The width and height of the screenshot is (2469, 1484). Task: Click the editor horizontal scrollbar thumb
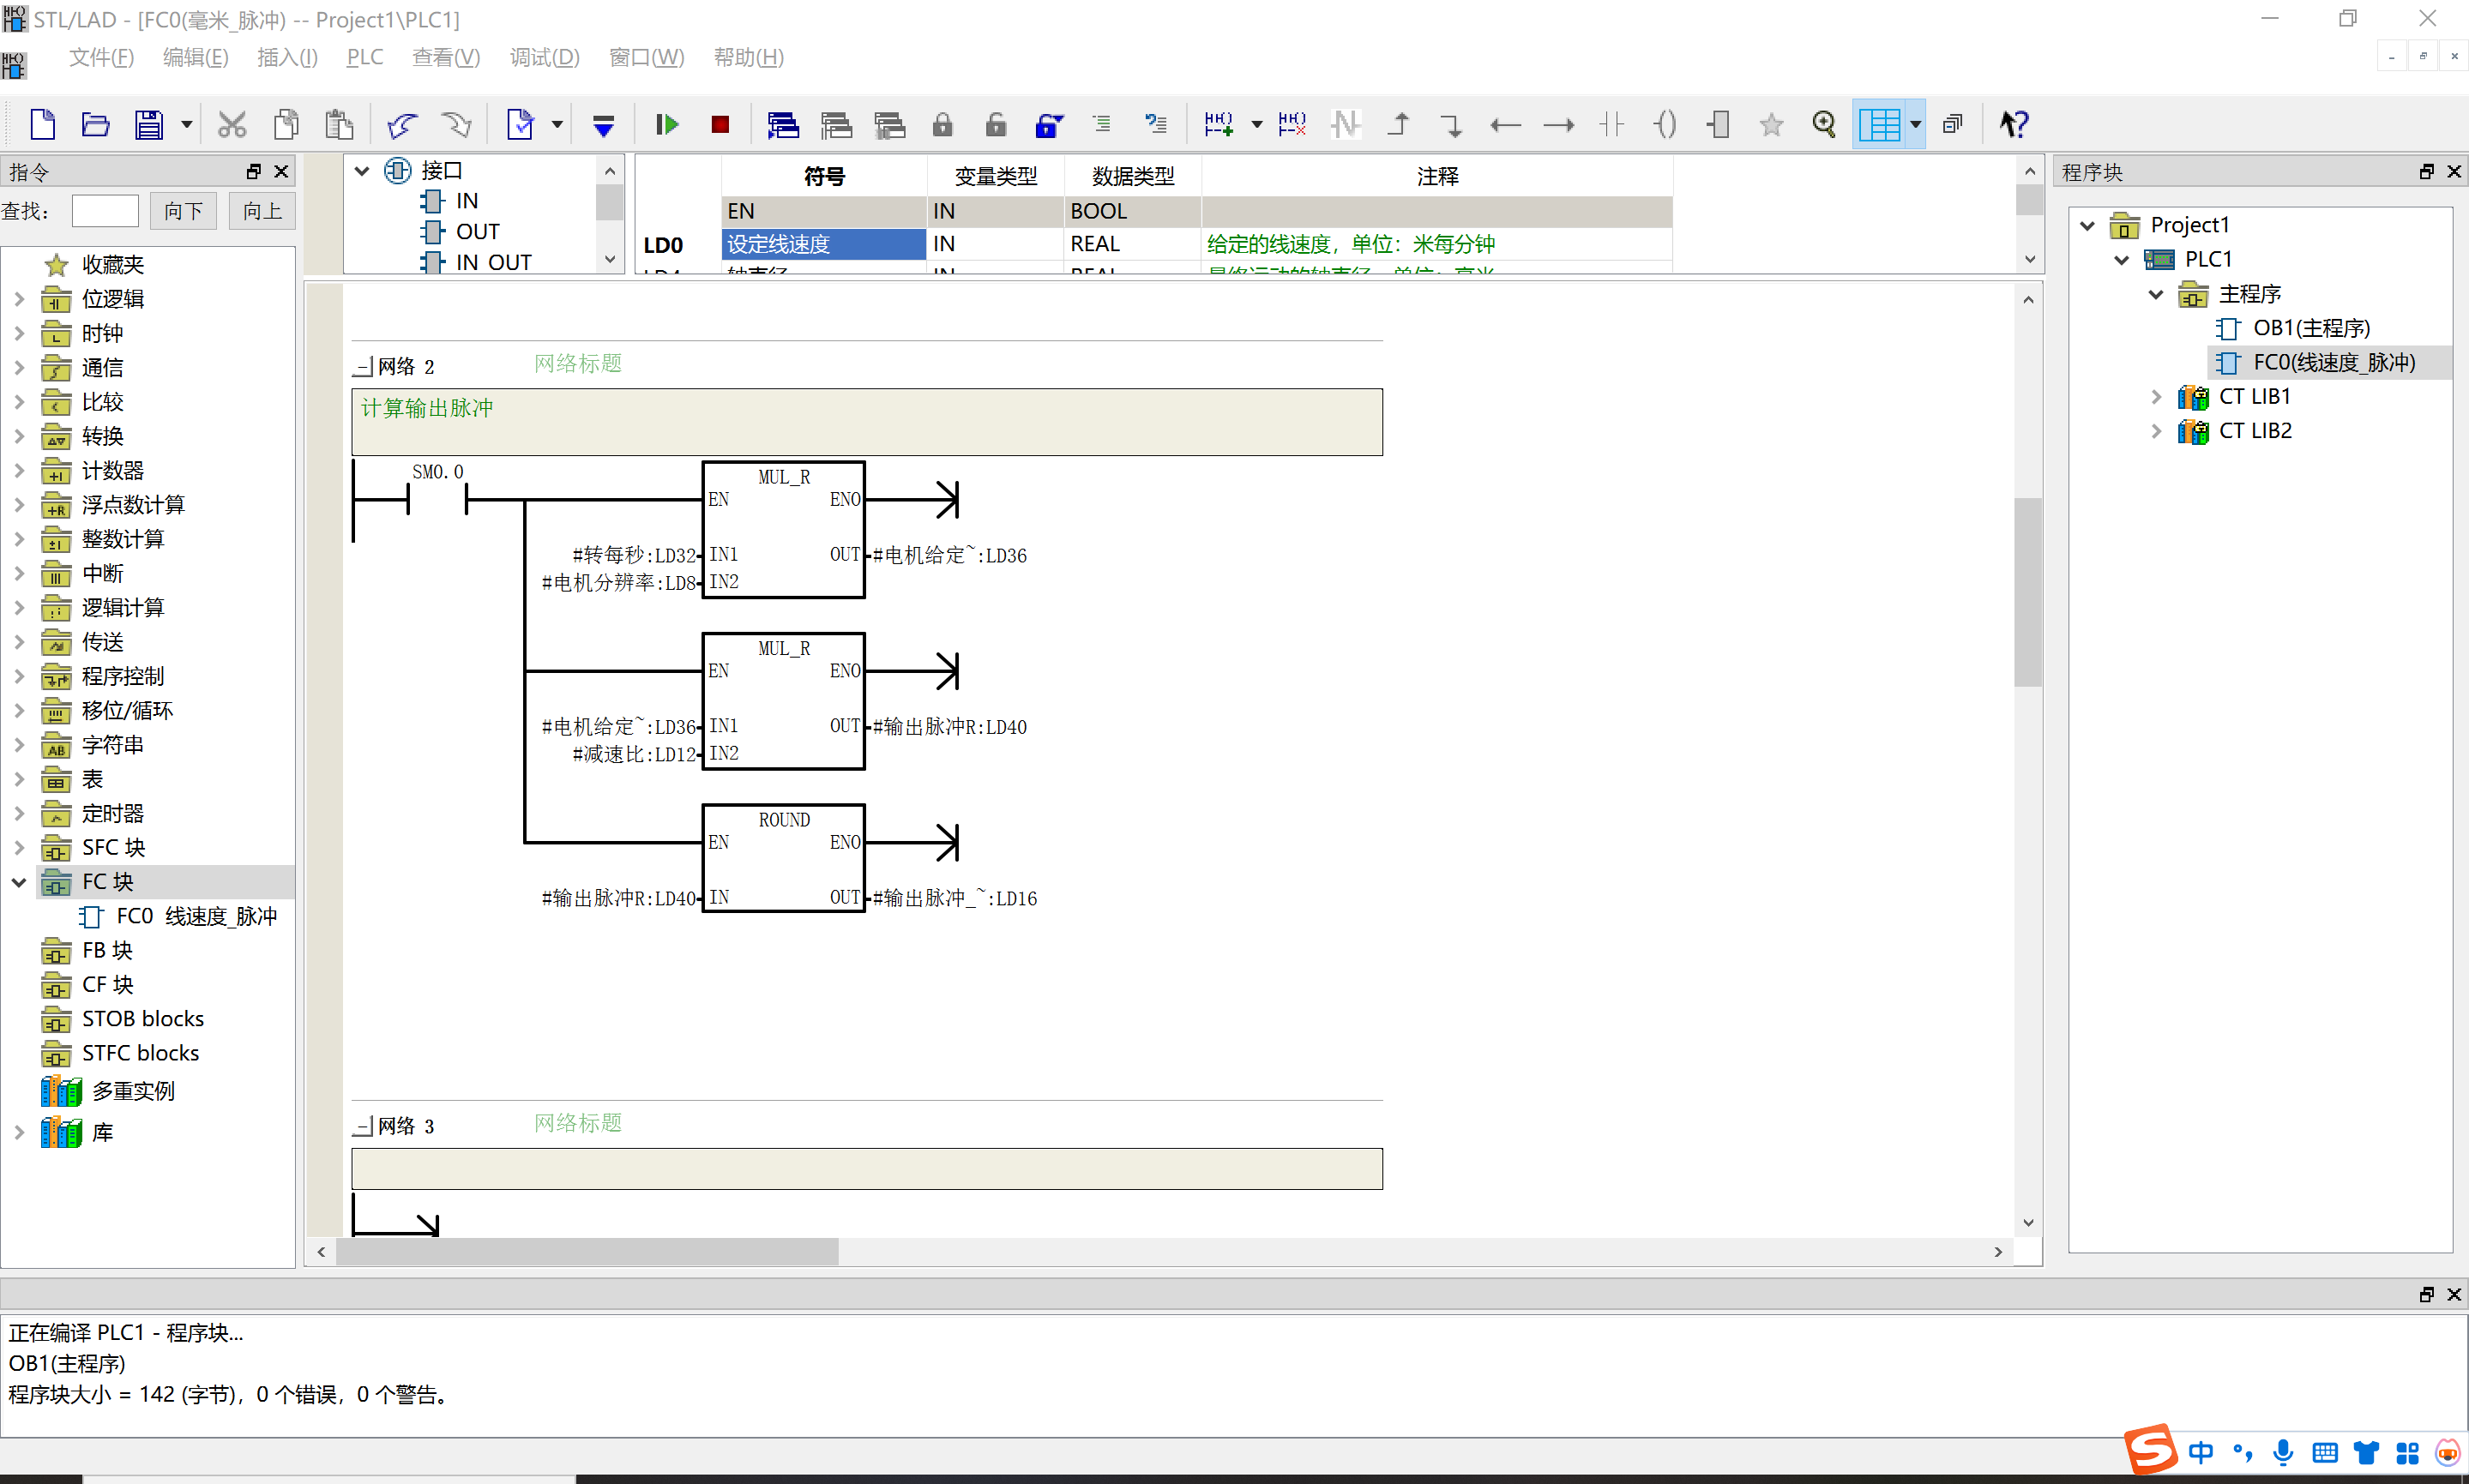587,1252
